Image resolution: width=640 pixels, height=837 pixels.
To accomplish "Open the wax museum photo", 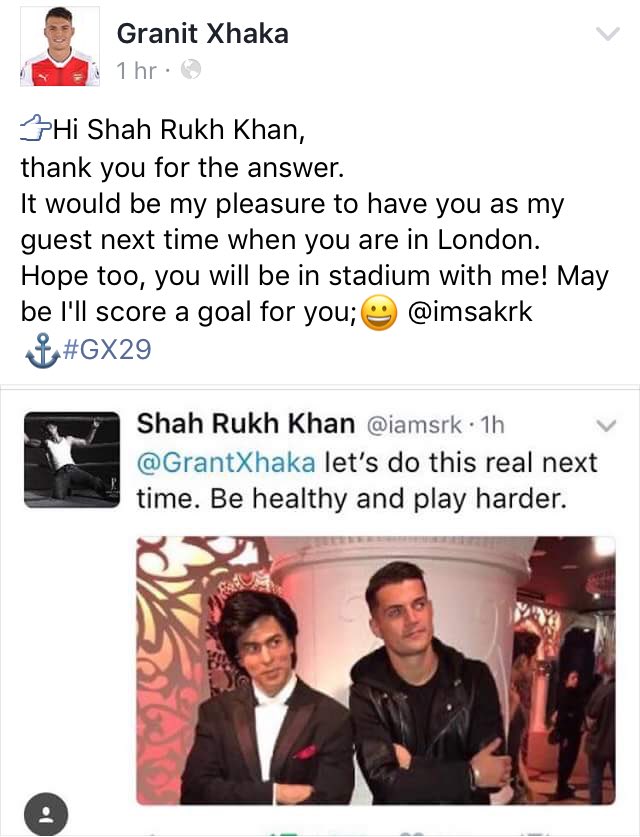I will [x=376, y=670].
